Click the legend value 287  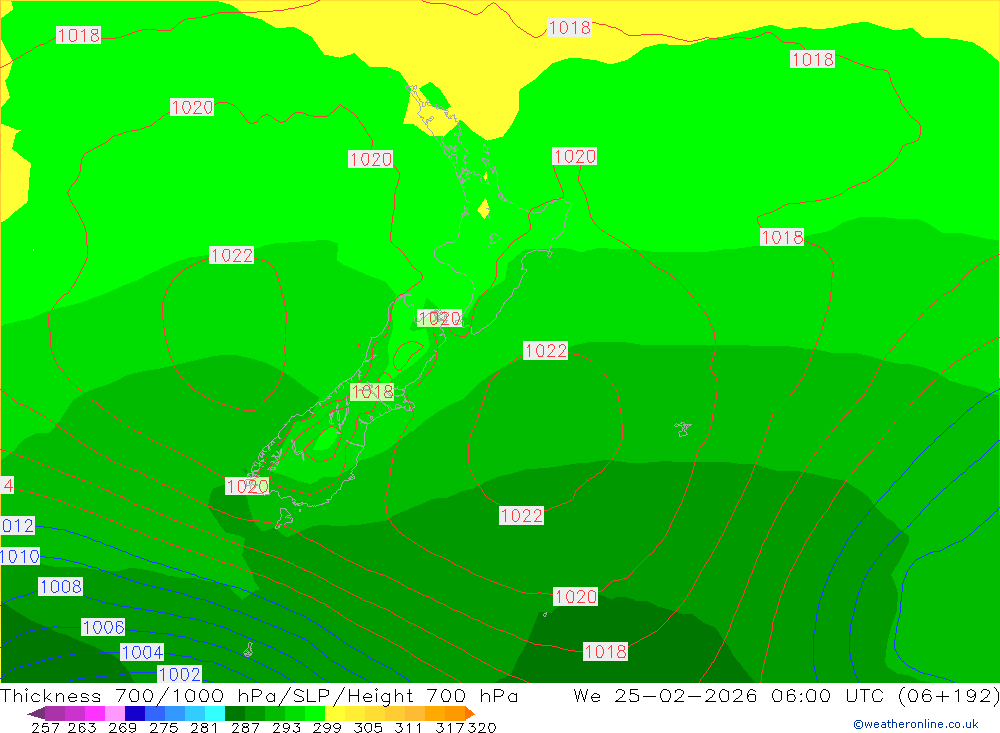(245, 727)
